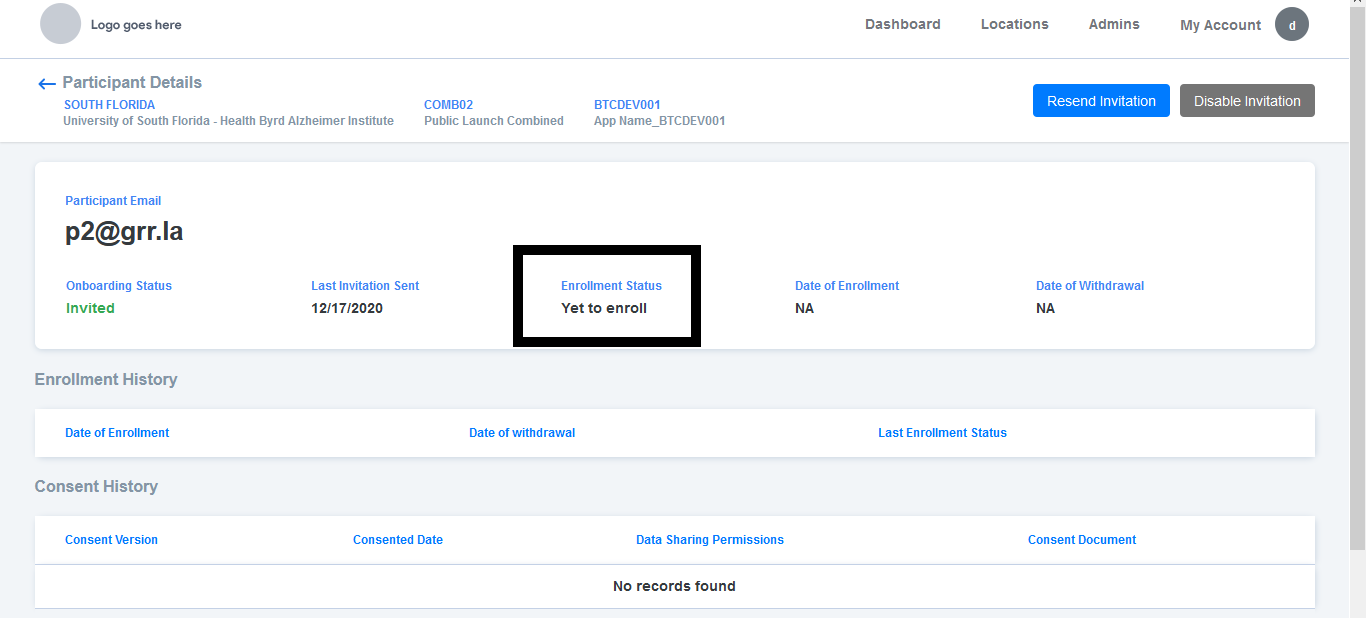
Task: Click the App Name_BTCDEV001 text
Action: click(x=659, y=121)
